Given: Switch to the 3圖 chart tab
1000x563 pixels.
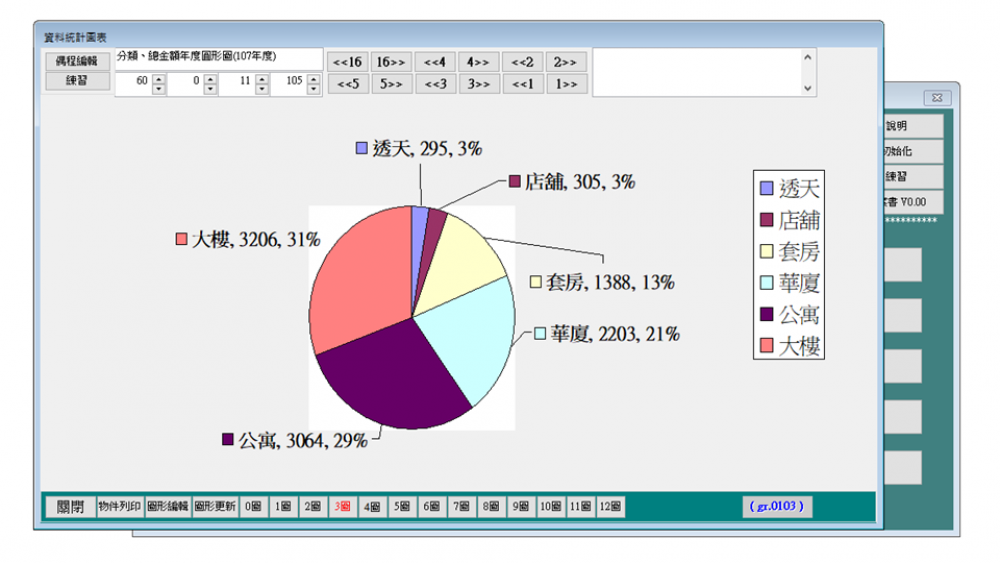Looking at the screenshot, I should point(342,507).
